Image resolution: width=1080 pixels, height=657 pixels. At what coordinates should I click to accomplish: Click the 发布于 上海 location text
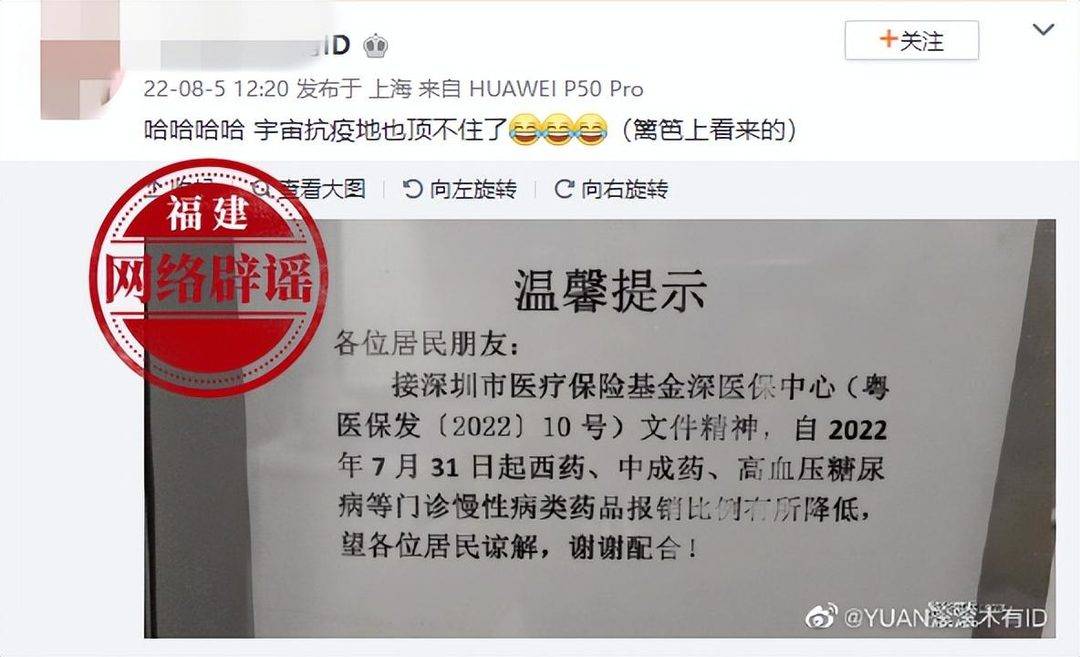354,88
